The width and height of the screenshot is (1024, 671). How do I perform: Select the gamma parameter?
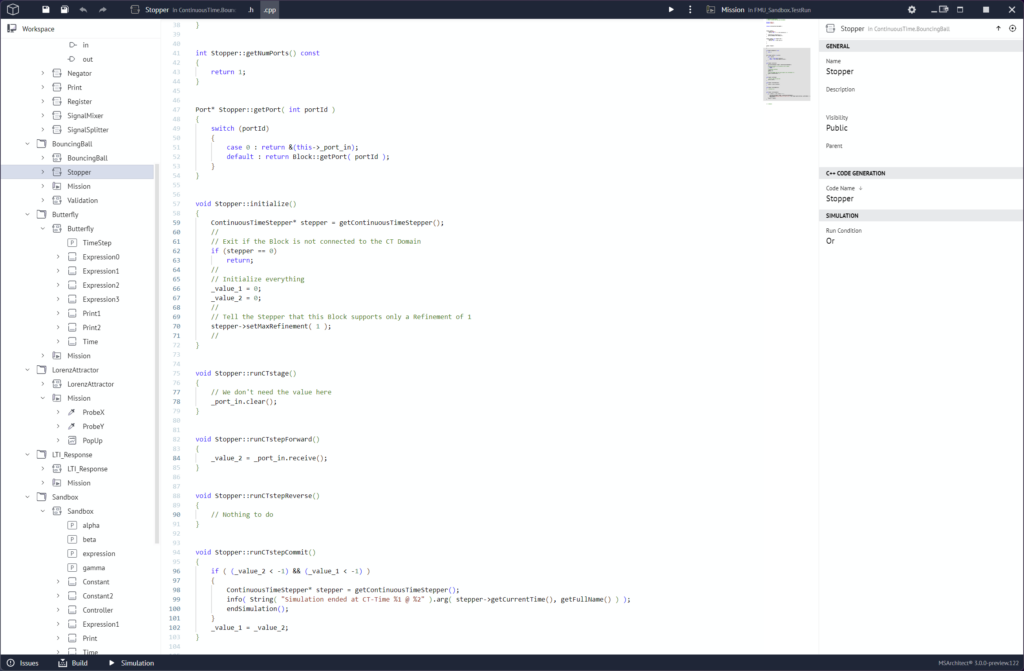coord(93,568)
